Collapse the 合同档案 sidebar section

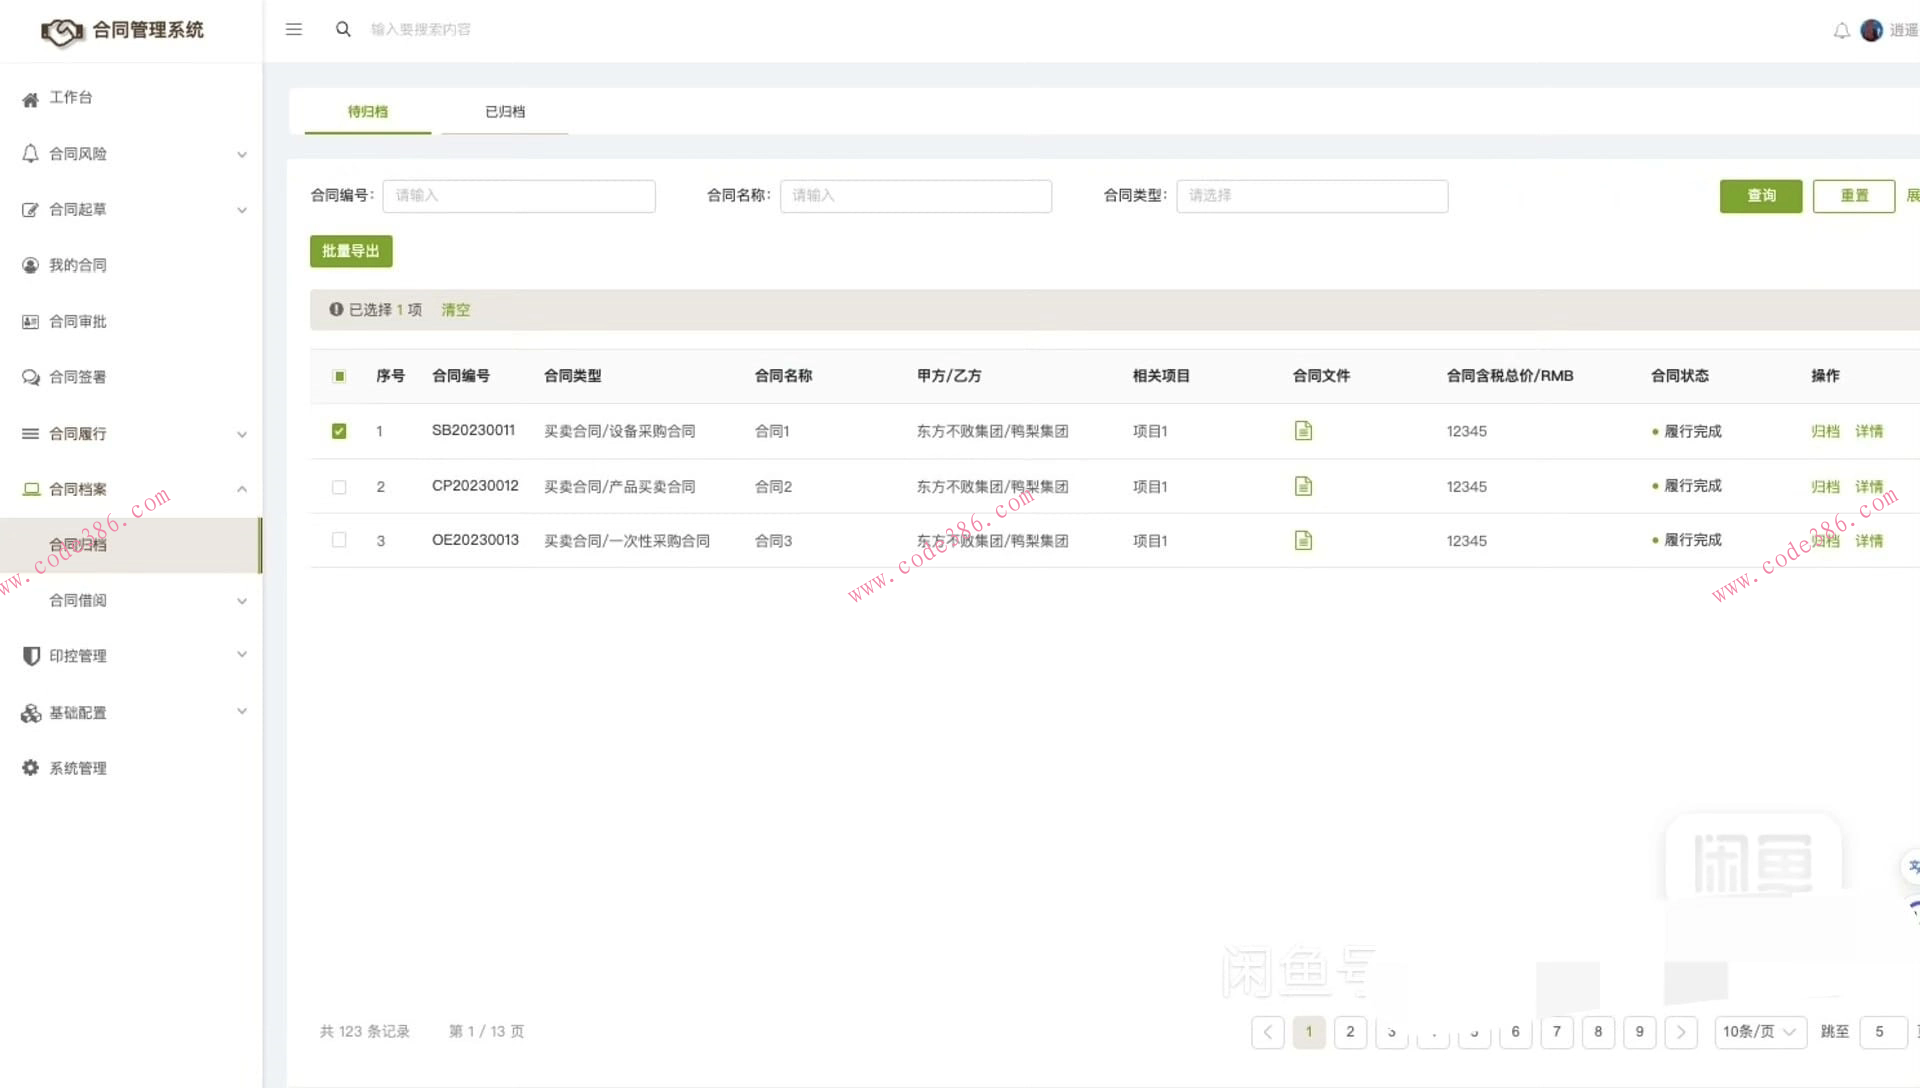point(241,489)
